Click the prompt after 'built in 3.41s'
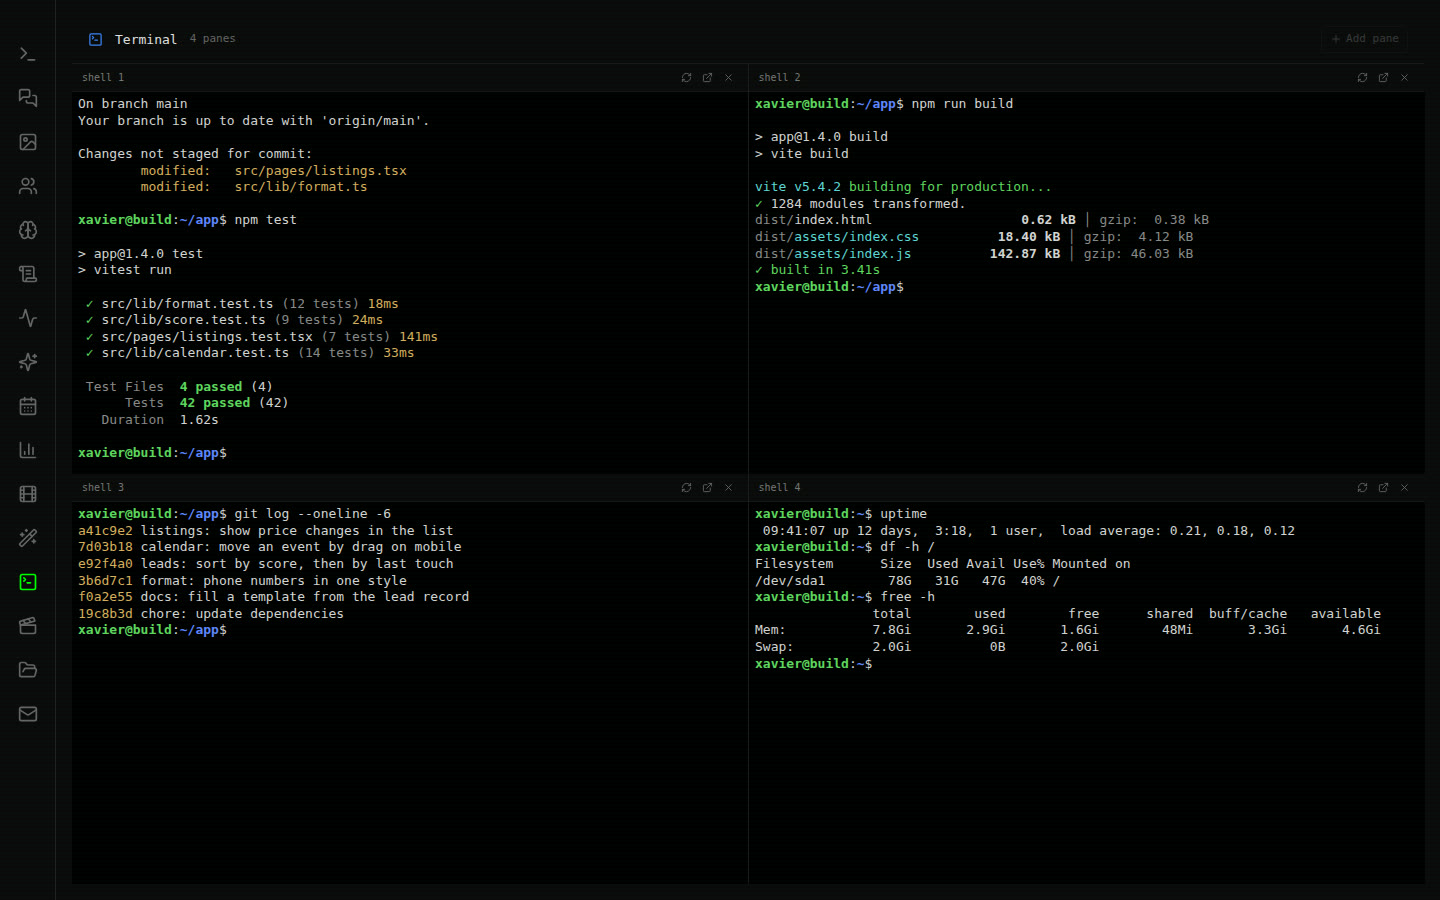Image resolution: width=1440 pixels, height=900 pixels. [830, 287]
